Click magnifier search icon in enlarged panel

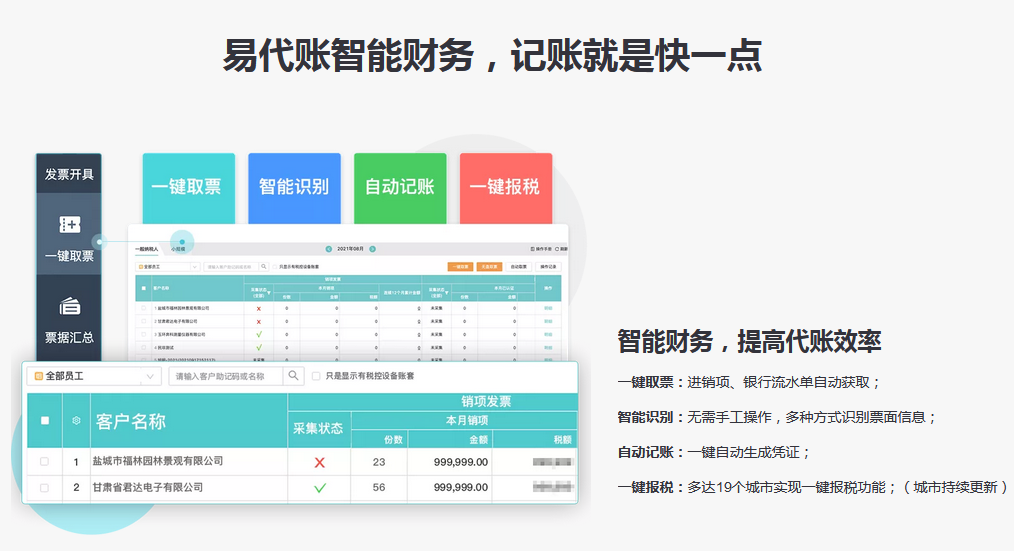click(x=294, y=376)
